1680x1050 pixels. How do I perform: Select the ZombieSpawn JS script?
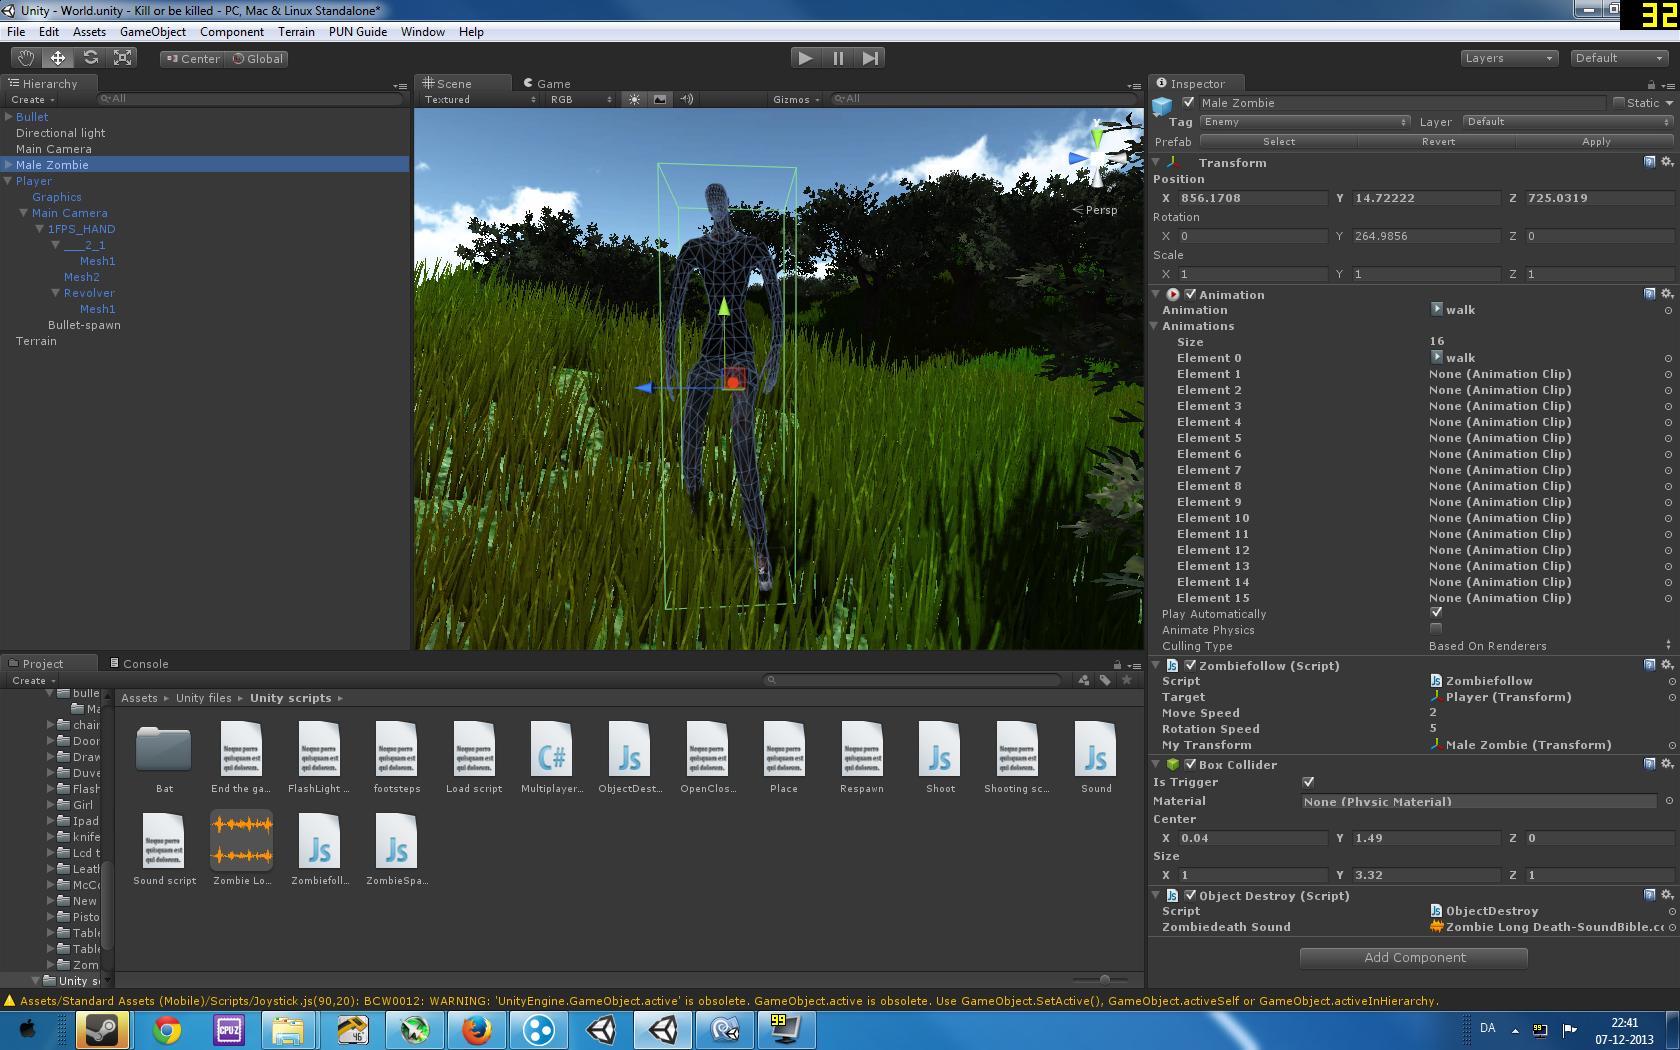(397, 850)
